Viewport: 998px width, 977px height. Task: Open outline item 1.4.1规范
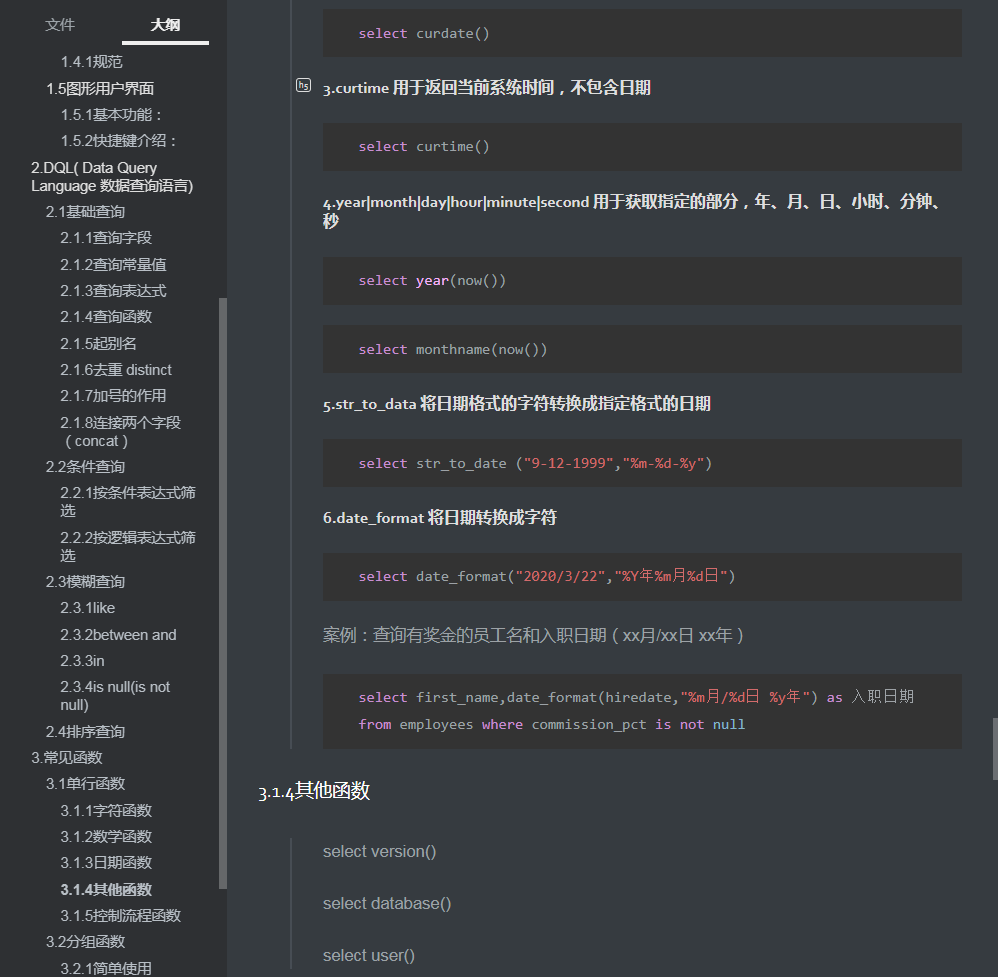coord(92,62)
